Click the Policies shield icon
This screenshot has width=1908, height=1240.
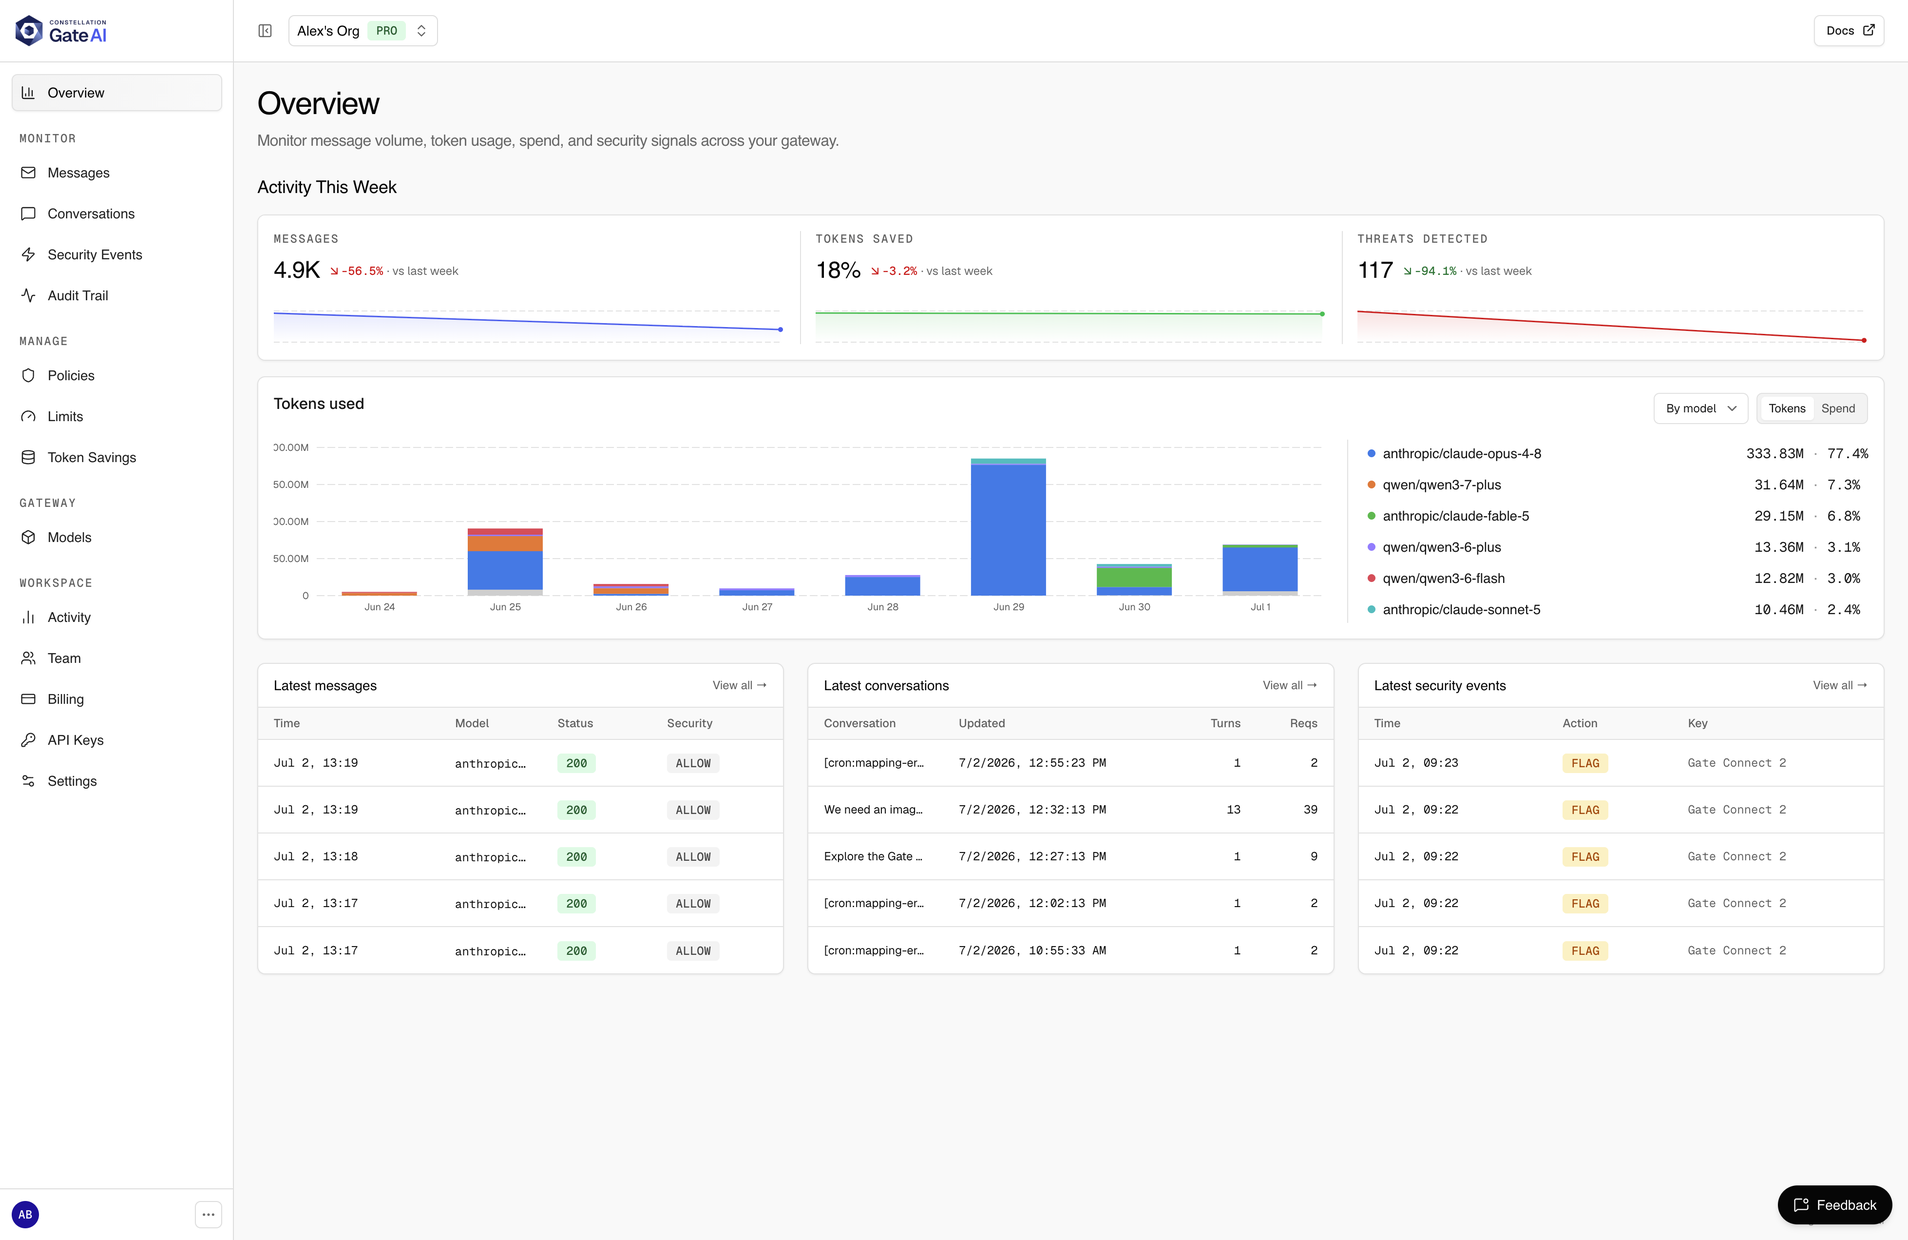[28, 376]
